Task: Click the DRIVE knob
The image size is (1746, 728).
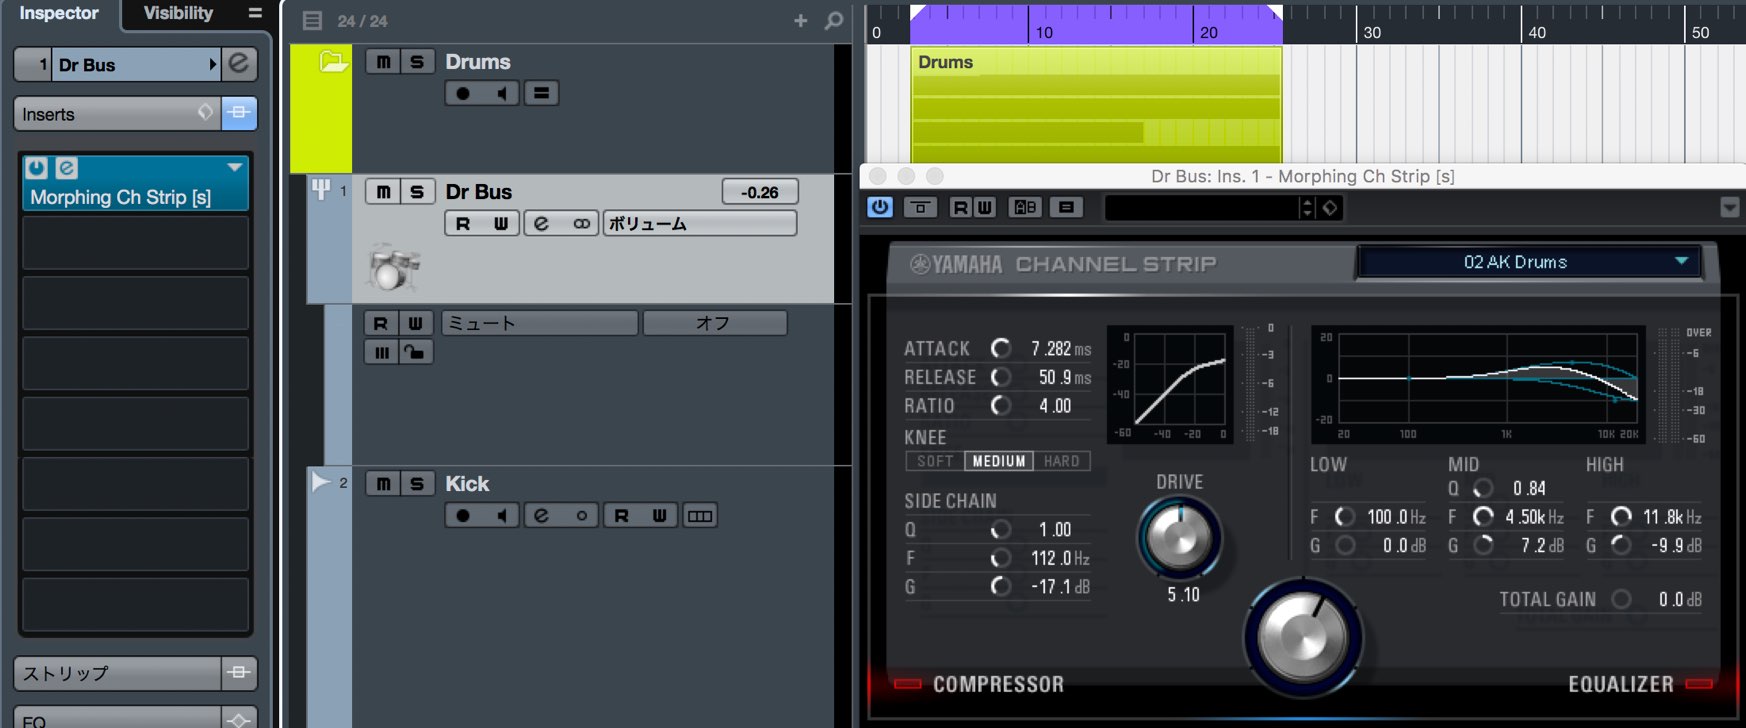Action: 1180,538
